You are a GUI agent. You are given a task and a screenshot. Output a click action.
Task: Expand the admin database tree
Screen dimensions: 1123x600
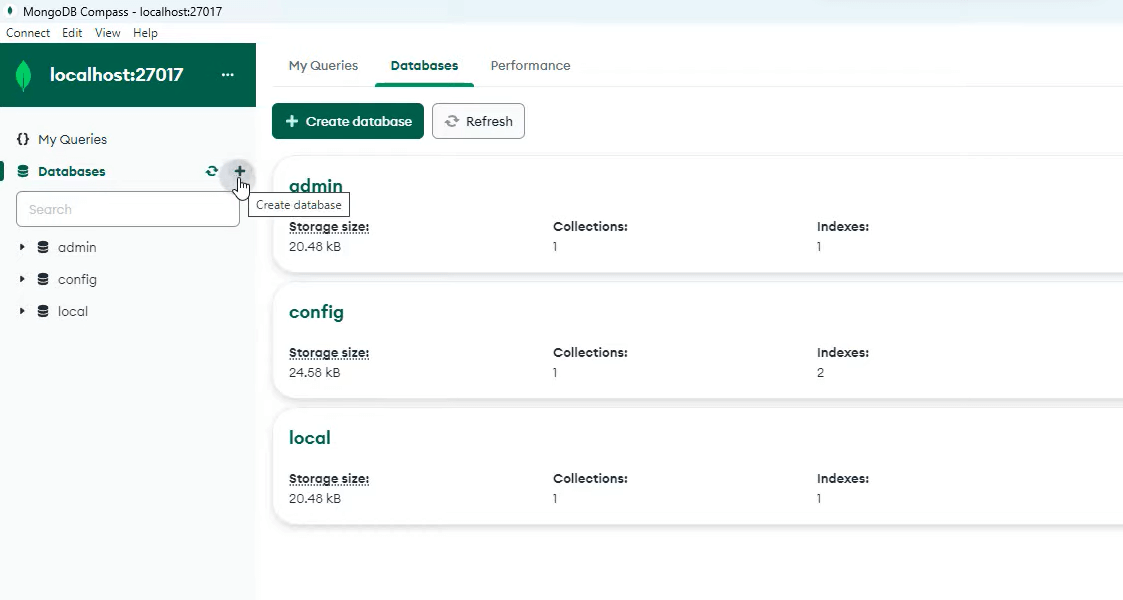[x=22, y=247]
